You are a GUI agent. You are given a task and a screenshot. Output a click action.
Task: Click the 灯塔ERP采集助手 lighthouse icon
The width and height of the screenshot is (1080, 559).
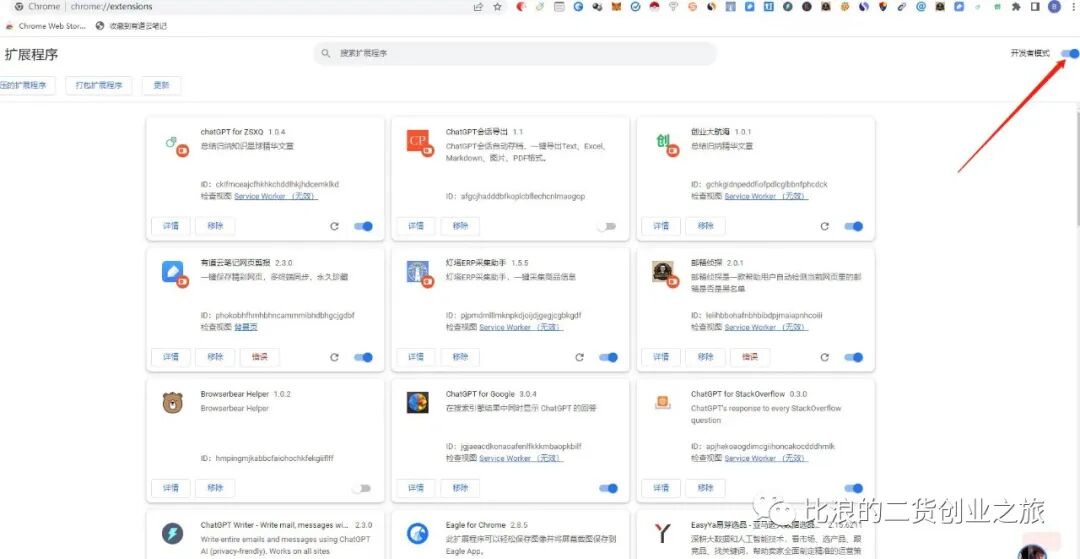point(419,273)
